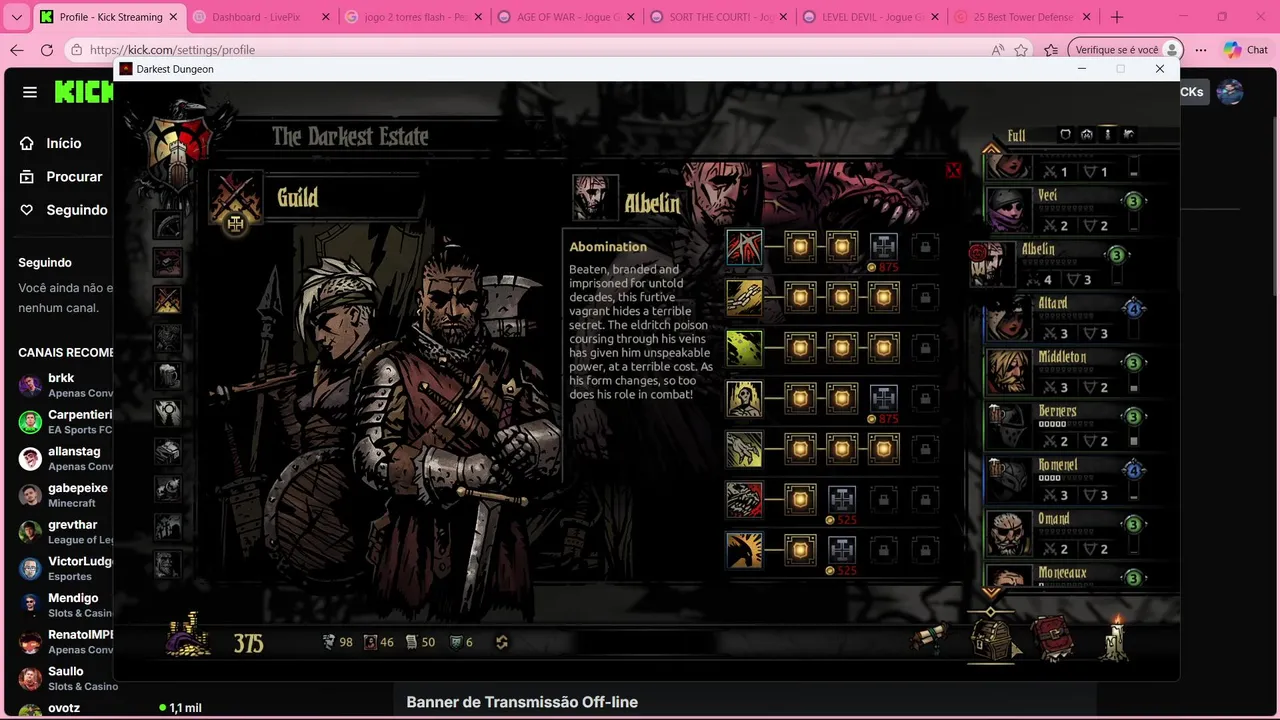1280x720 pixels.
Task: Toggle the first roster sort icon next to Full
Action: (x=1065, y=134)
